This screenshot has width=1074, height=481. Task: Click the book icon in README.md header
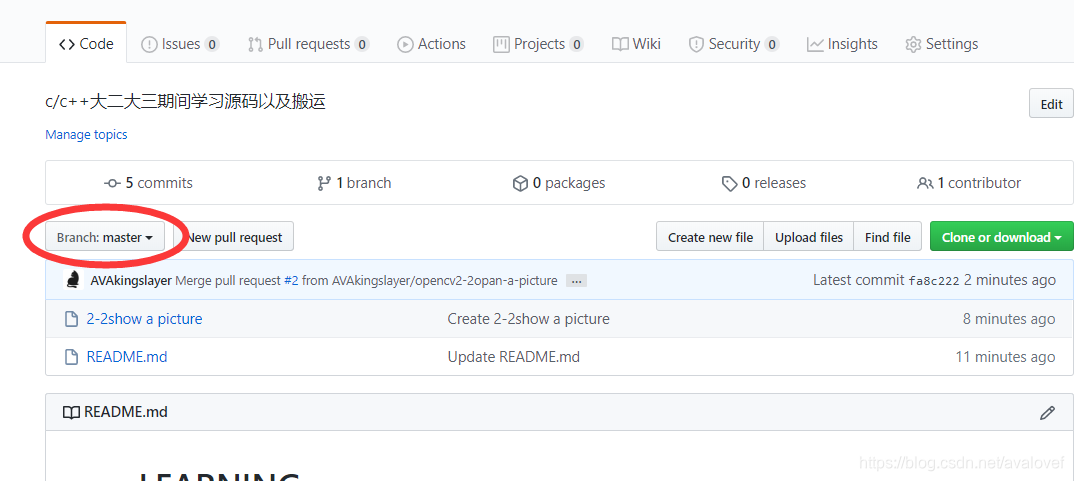coord(71,412)
